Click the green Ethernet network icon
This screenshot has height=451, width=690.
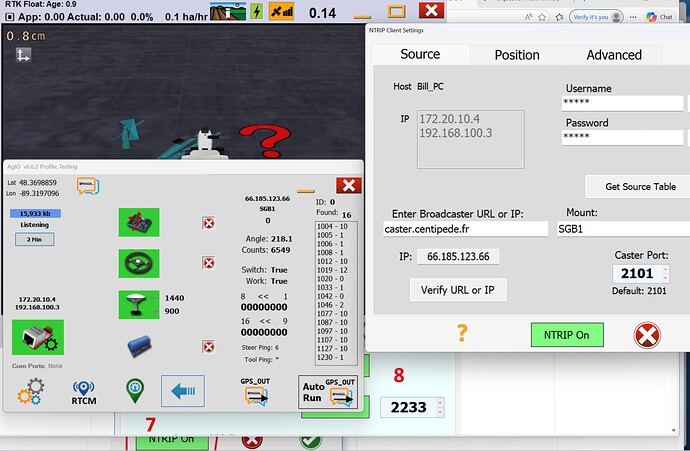click(x=38, y=337)
